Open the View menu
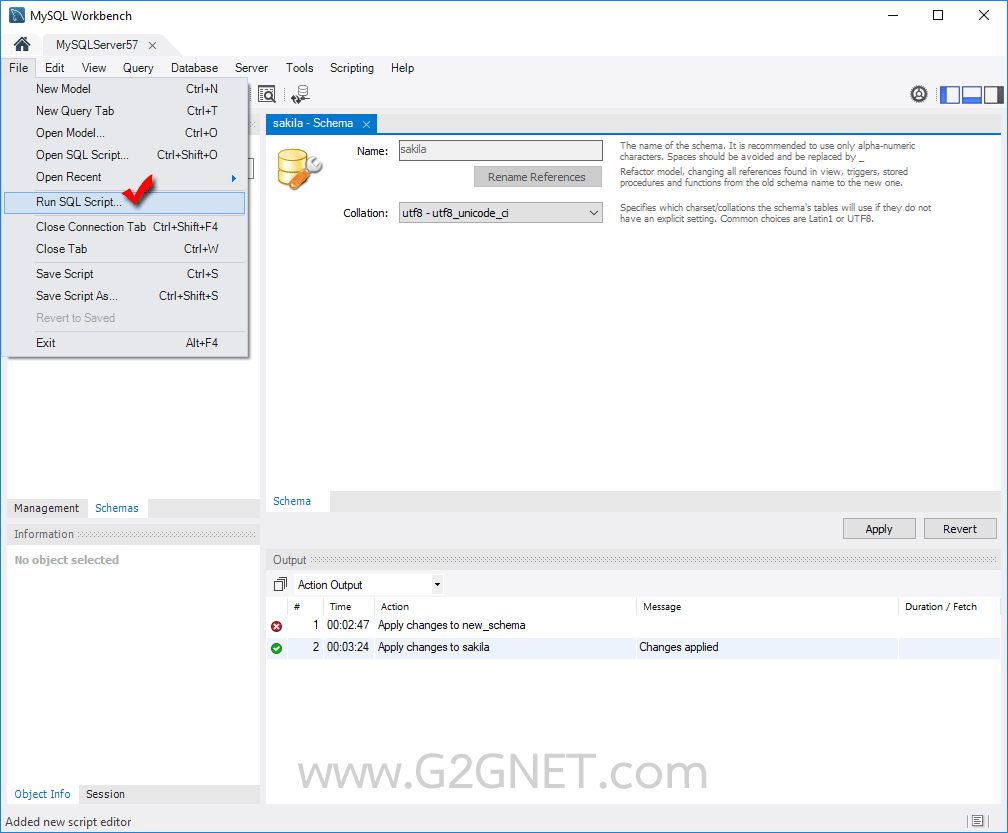Viewport: 1008px width, 833px height. 94,67
